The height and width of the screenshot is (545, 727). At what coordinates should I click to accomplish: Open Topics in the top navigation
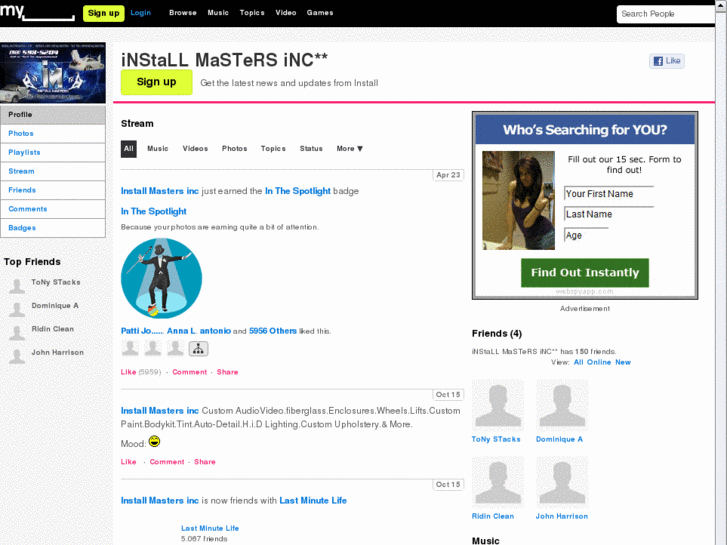252,13
